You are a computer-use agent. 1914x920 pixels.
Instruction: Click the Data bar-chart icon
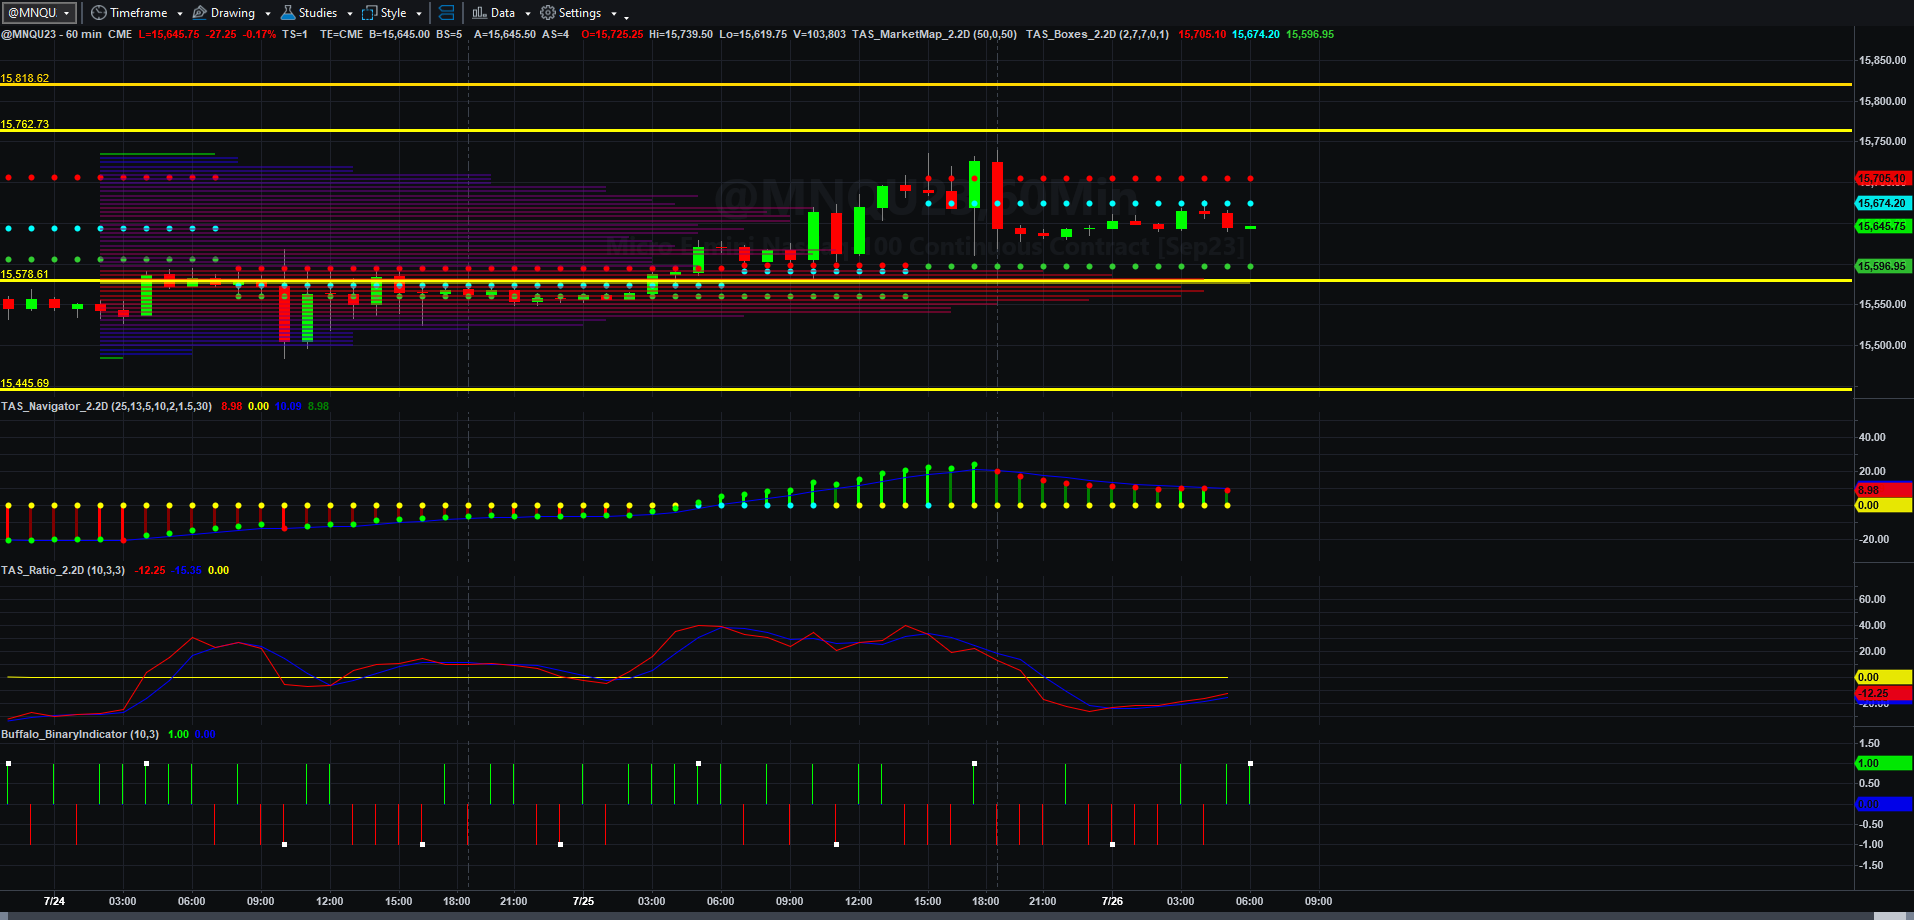(x=479, y=13)
